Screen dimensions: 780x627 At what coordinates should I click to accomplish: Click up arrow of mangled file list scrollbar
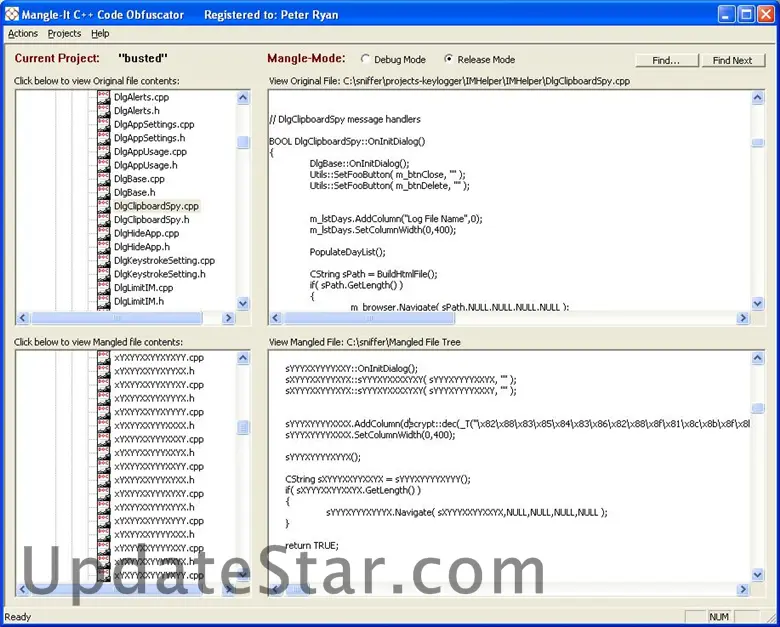pos(243,358)
